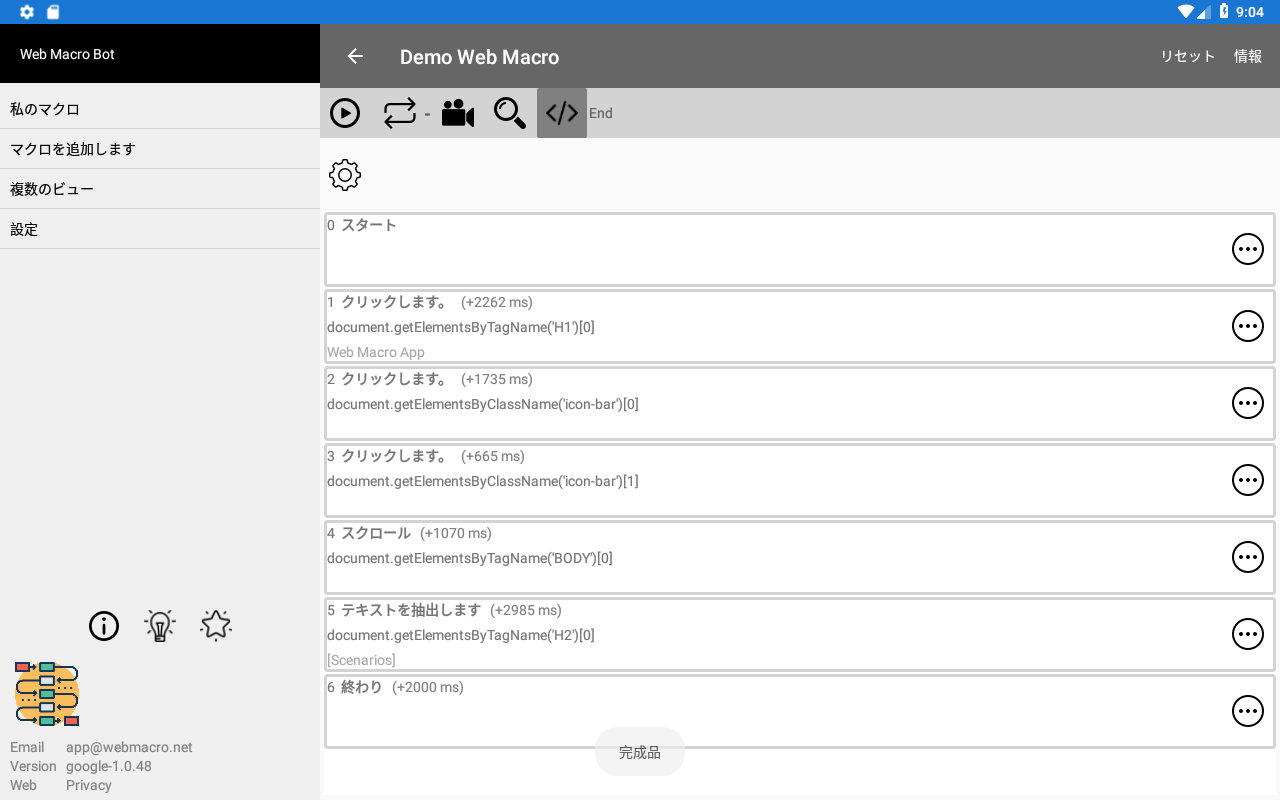Click 情報 in the top bar
Image resolution: width=1280 pixels, height=800 pixels.
point(1248,56)
